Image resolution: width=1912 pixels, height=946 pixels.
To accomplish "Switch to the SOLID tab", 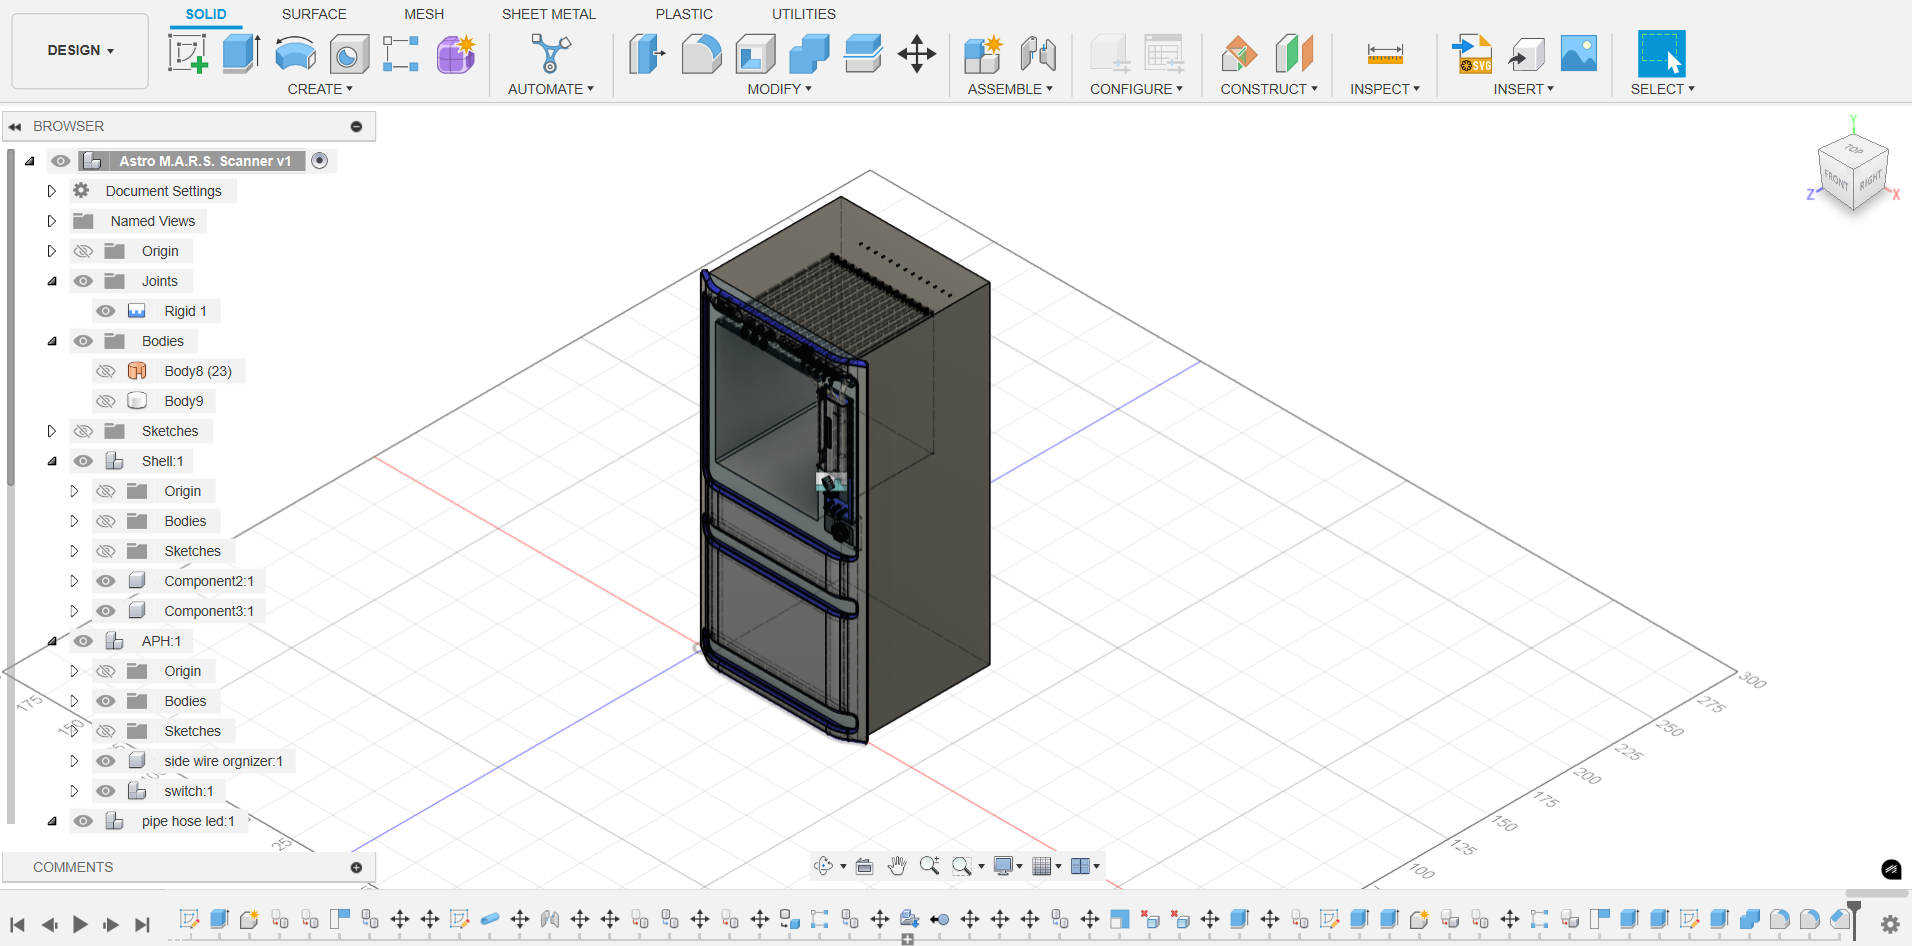I will (x=206, y=14).
